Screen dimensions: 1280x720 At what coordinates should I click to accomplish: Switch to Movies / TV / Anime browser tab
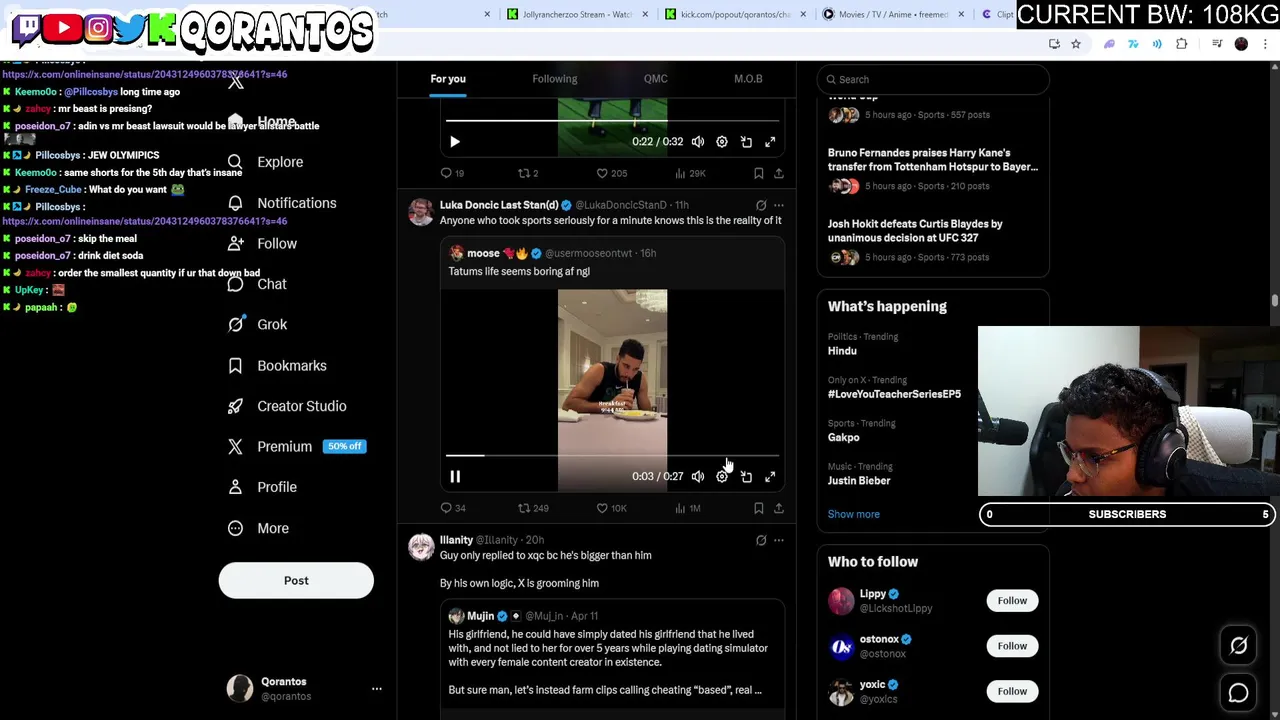pyautogui.click(x=892, y=14)
